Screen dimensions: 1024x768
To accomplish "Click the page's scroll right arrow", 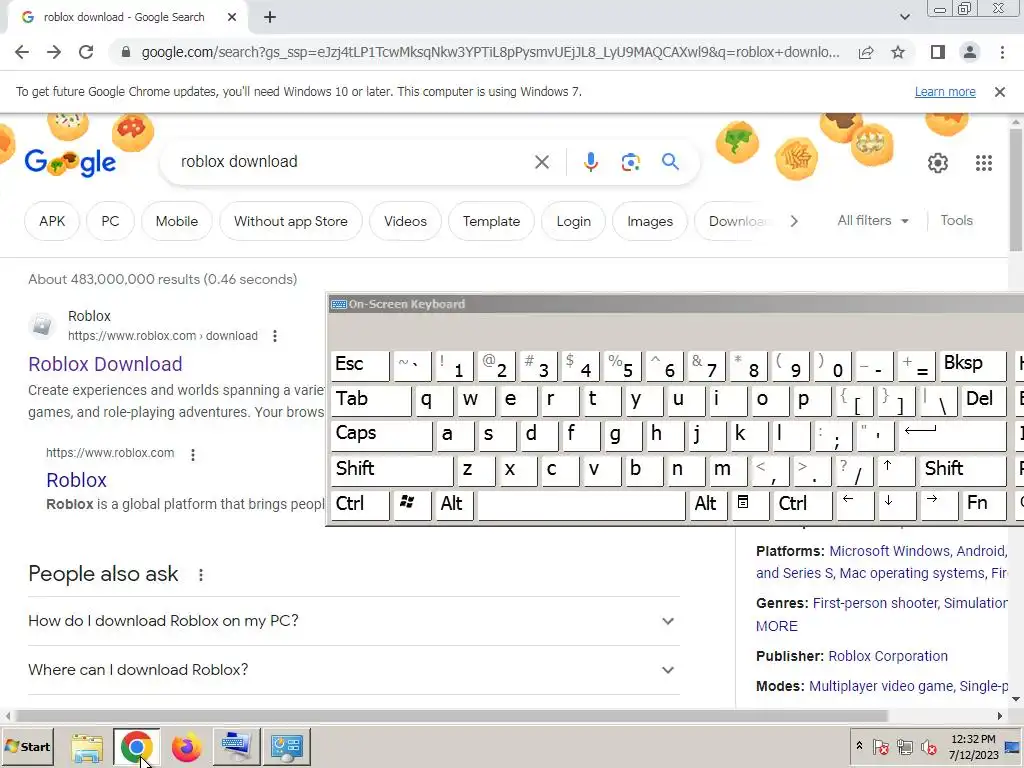I will 999,716.
